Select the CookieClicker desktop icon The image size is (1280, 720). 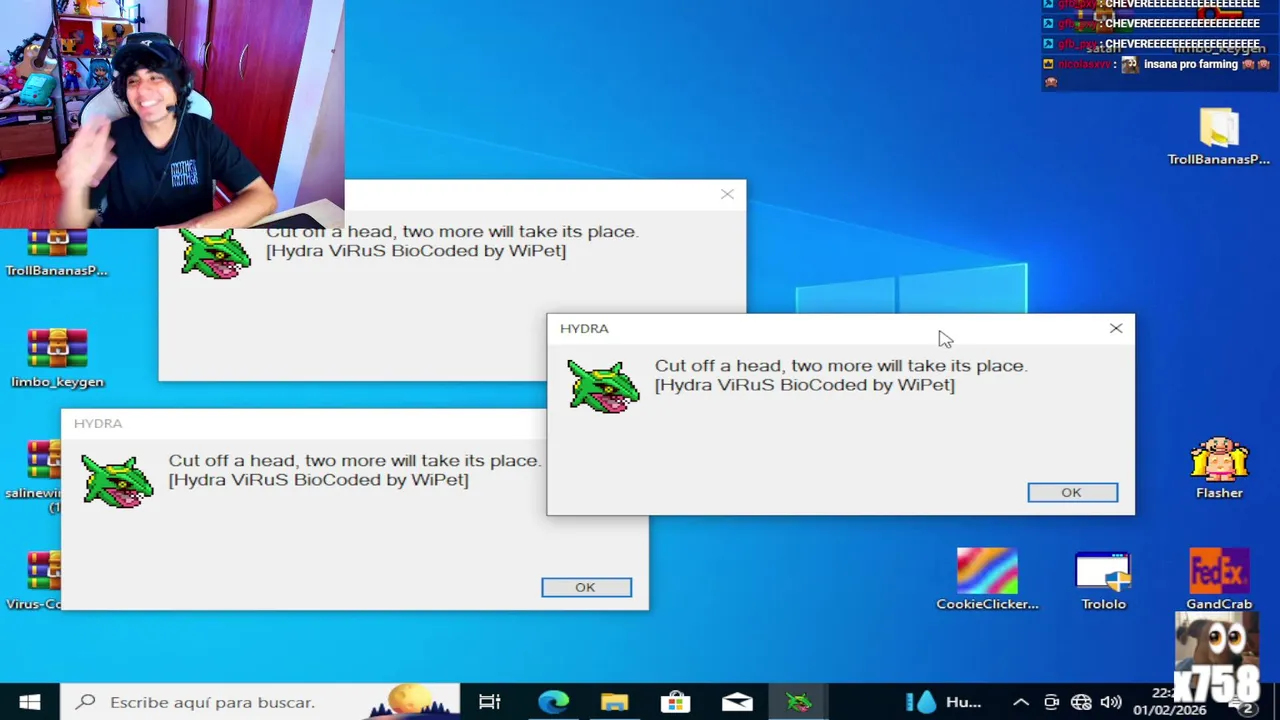(x=987, y=579)
